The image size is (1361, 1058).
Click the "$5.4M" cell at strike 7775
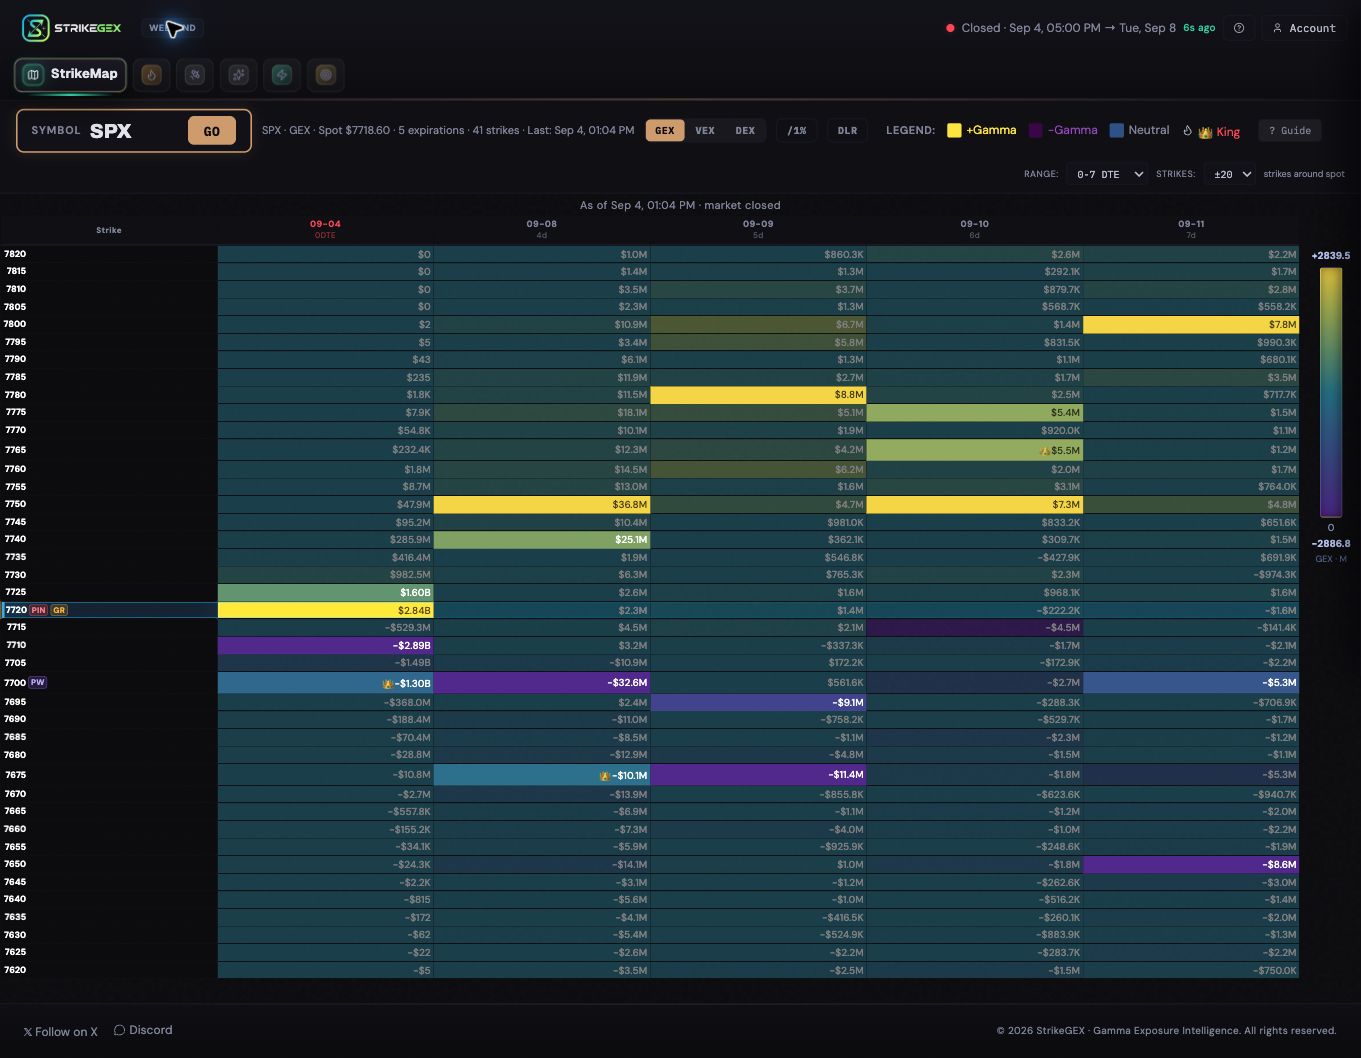tap(975, 413)
